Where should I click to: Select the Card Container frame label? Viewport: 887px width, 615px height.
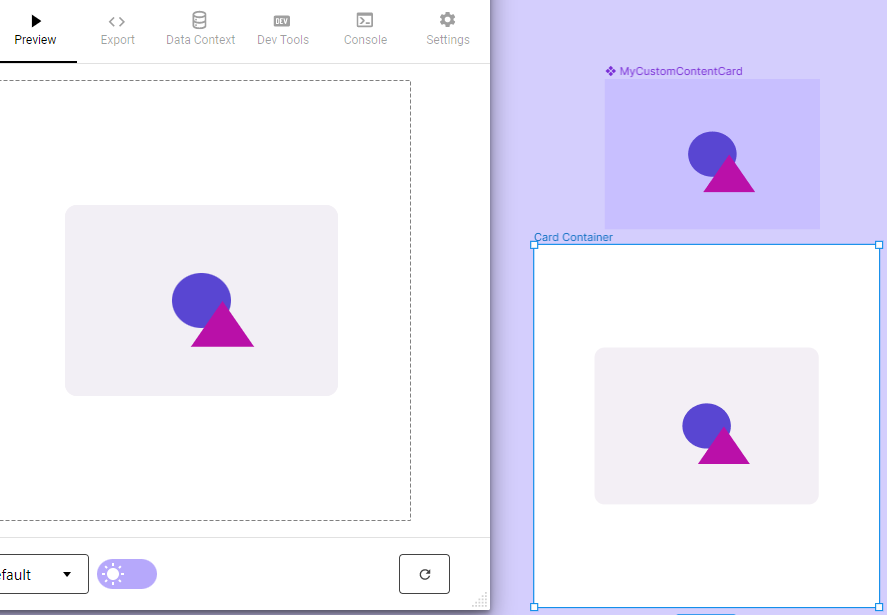click(573, 237)
